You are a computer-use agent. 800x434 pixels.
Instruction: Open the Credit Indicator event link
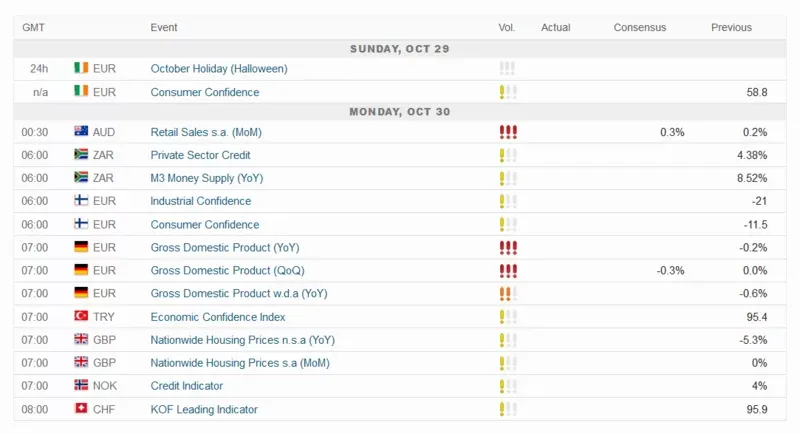point(186,386)
